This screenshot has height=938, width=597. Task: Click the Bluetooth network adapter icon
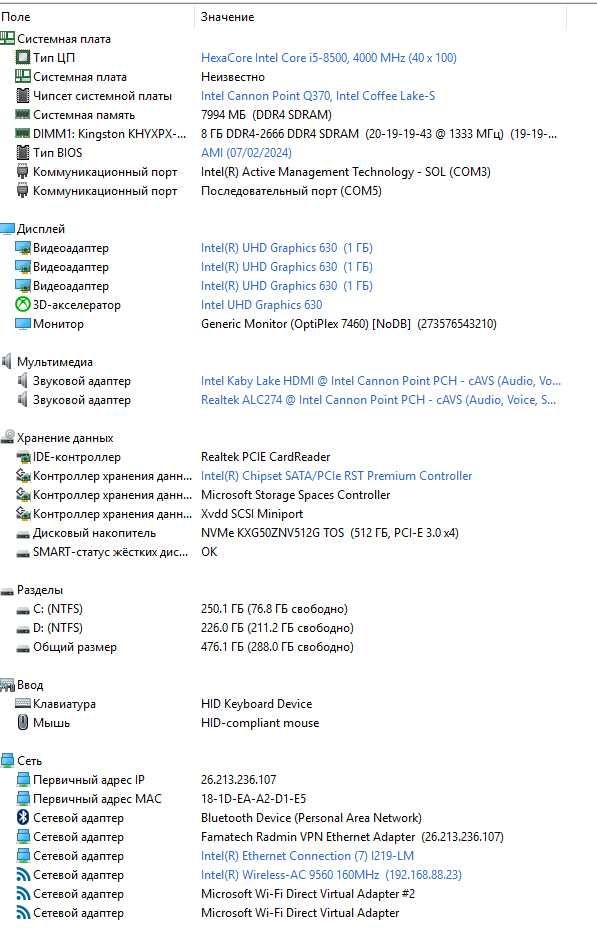click(23, 817)
